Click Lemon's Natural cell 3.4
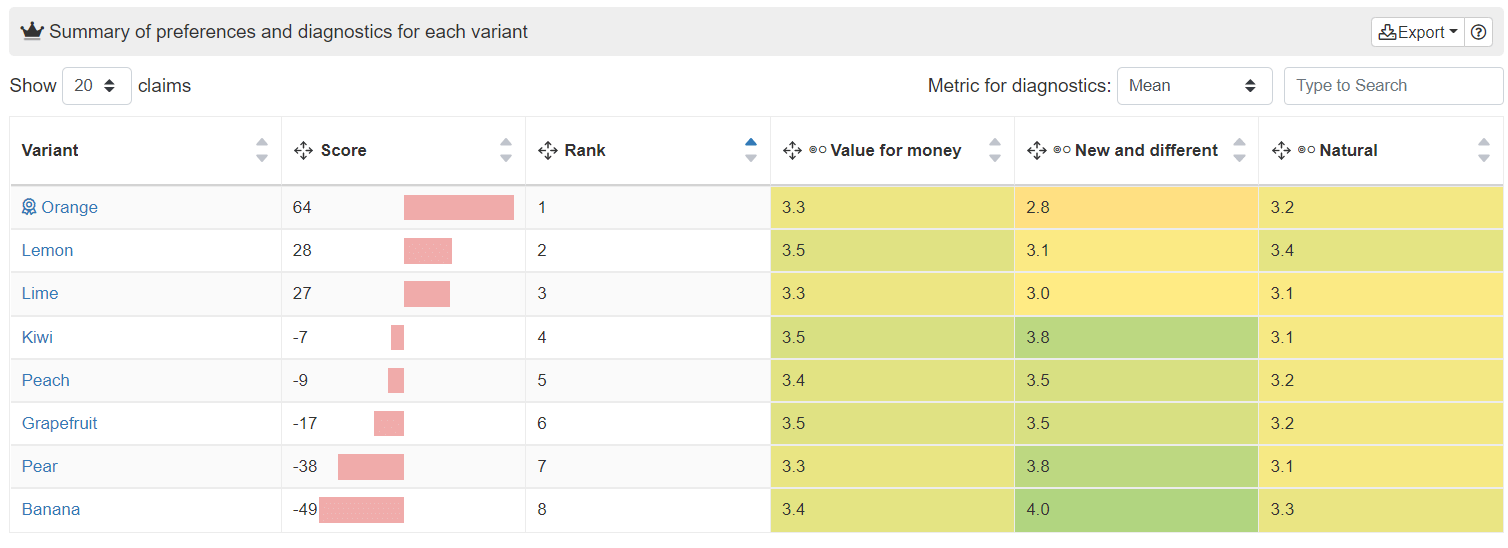This screenshot has width=1508, height=548. pos(1381,250)
